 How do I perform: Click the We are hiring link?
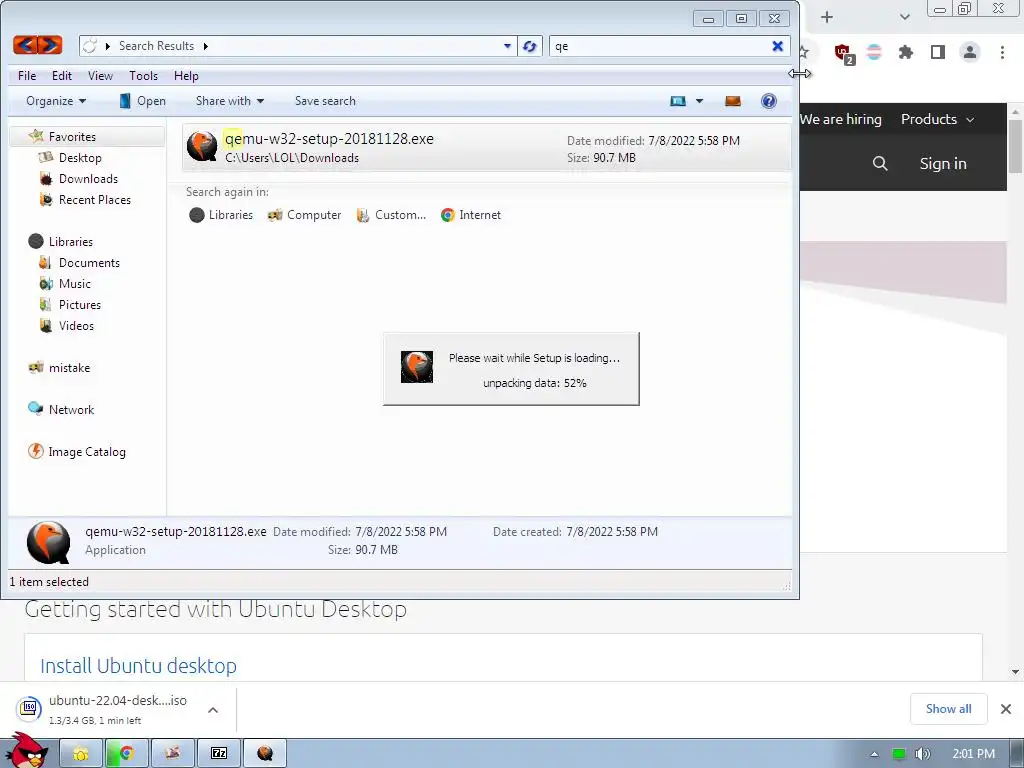pos(840,119)
